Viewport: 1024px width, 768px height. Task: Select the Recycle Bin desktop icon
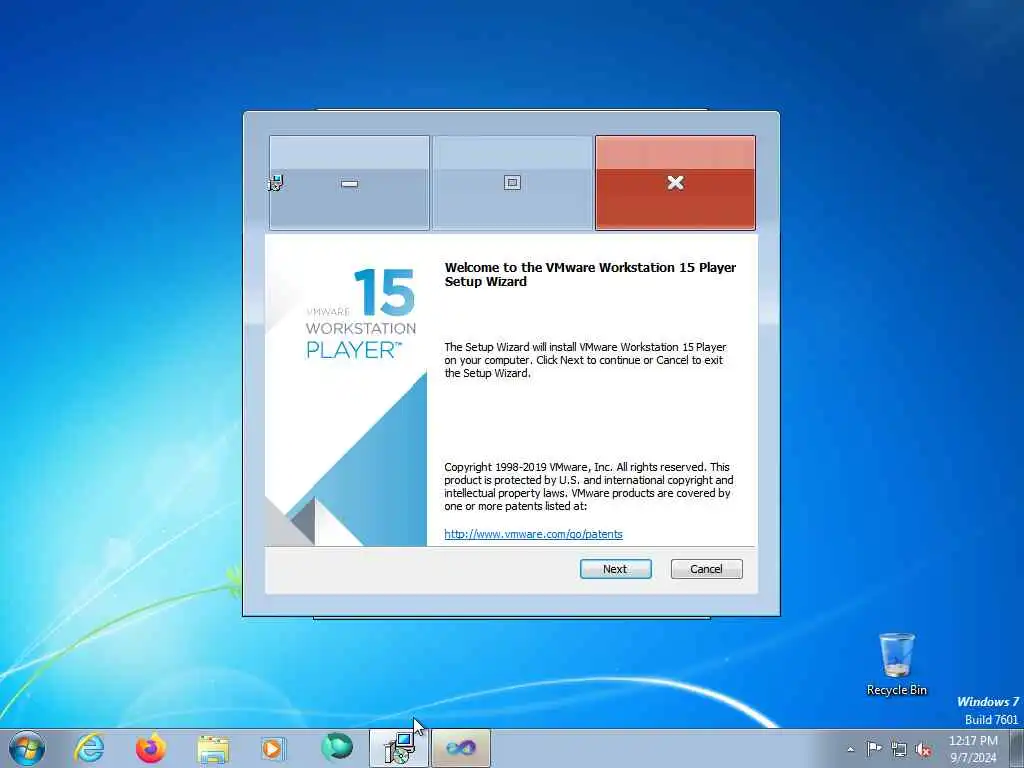[897, 664]
